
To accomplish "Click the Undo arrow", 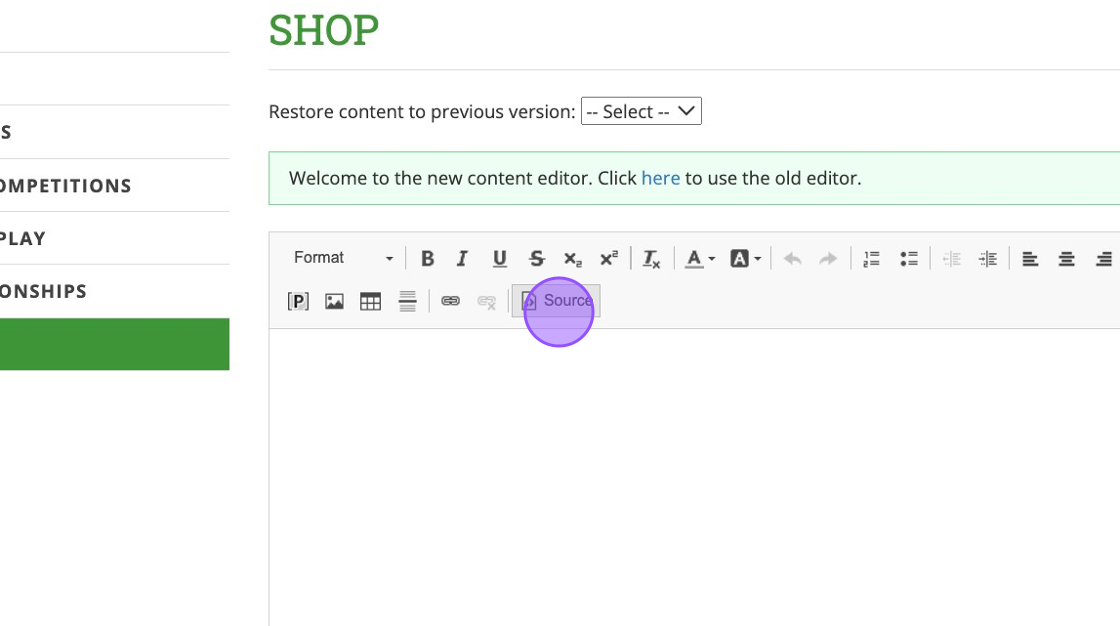I will click(x=792, y=259).
